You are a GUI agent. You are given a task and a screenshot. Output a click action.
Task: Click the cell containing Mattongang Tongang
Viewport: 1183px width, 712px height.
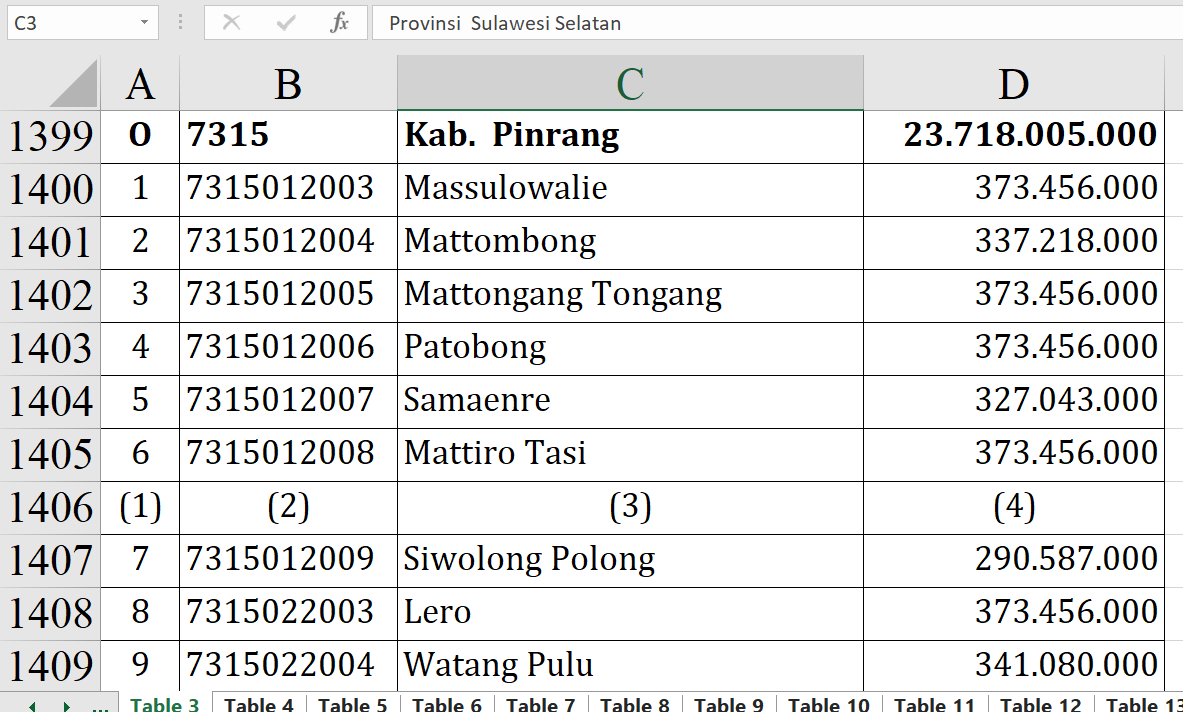630,294
